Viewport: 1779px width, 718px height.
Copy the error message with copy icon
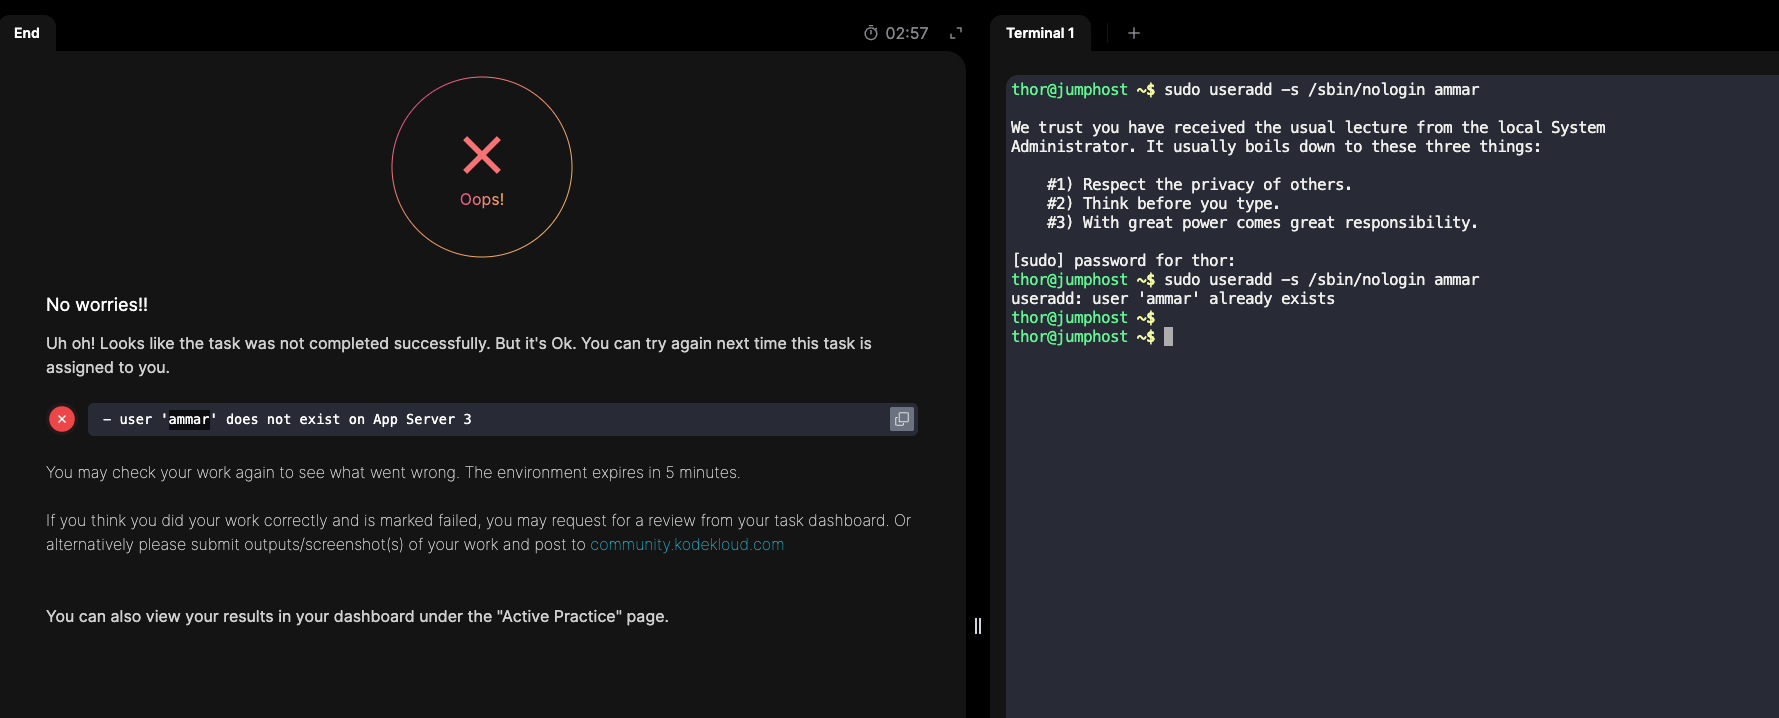(901, 419)
